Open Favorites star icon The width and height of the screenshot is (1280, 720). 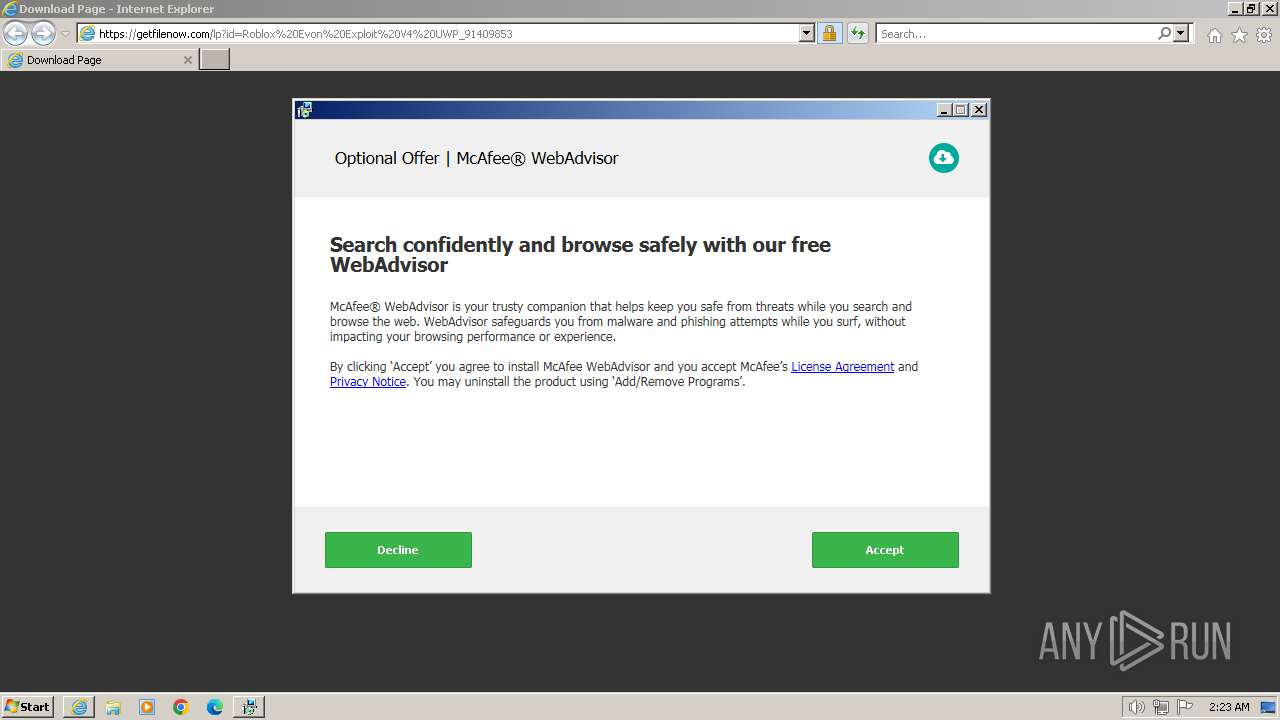click(x=1239, y=35)
